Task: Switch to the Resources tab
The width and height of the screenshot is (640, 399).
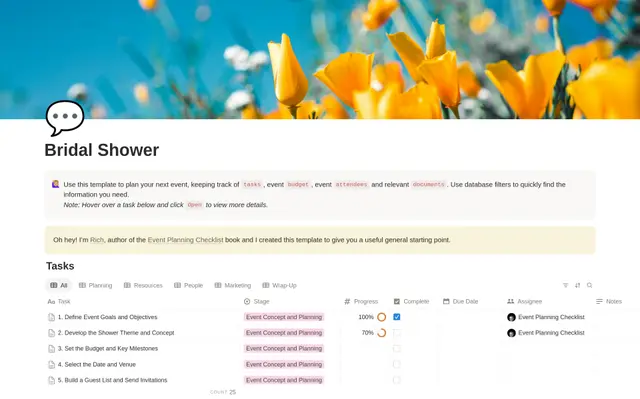Action: coord(143,285)
